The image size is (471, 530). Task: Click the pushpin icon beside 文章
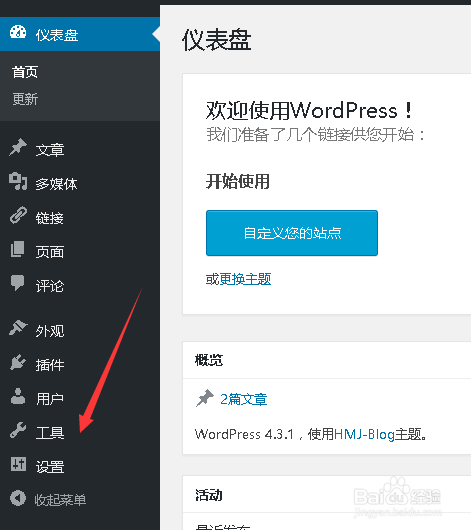coord(18,147)
